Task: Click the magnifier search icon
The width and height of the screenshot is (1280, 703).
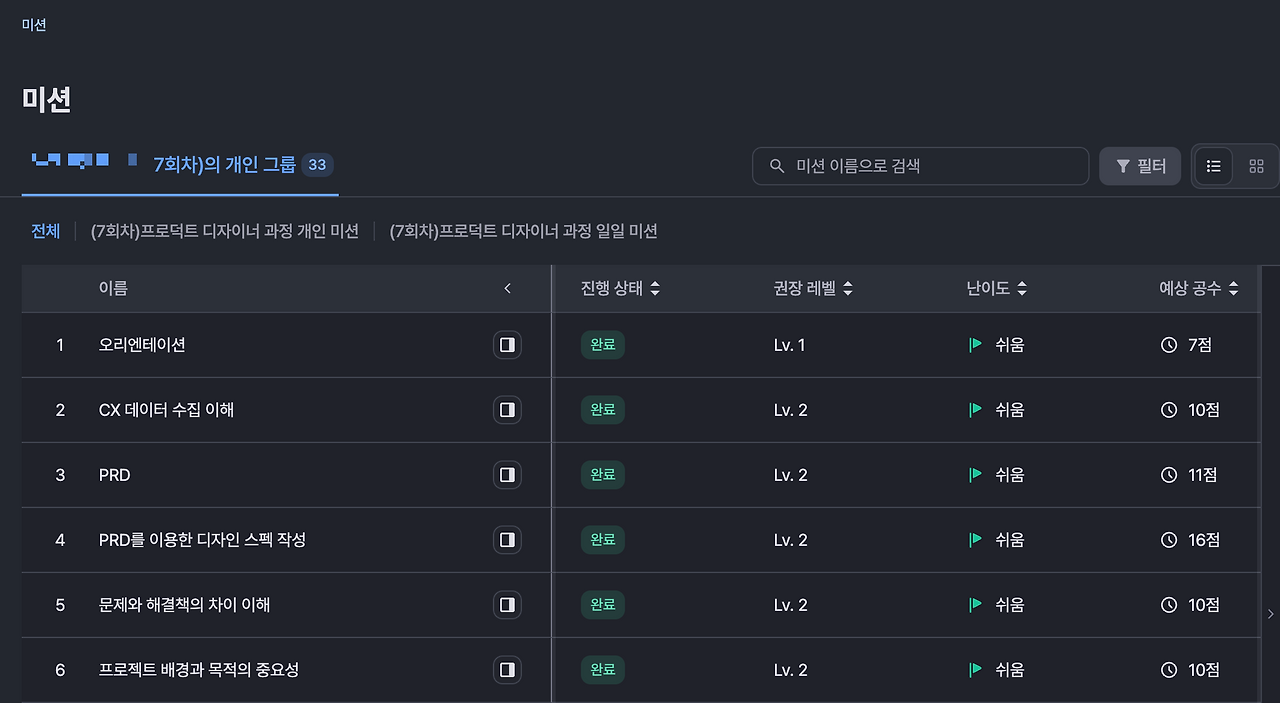Action: point(777,166)
